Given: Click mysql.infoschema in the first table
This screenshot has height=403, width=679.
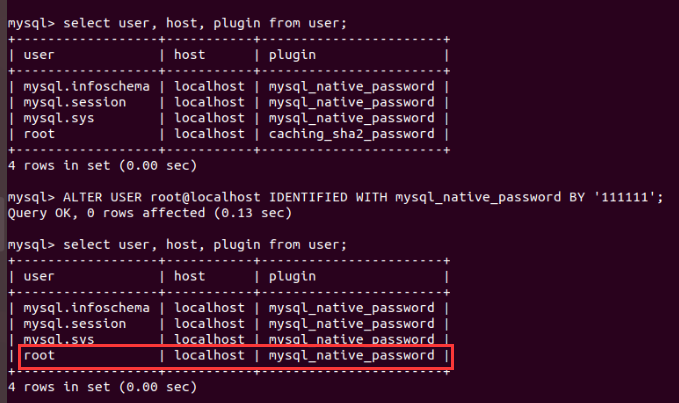Looking at the screenshot, I should tap(87, 86).
